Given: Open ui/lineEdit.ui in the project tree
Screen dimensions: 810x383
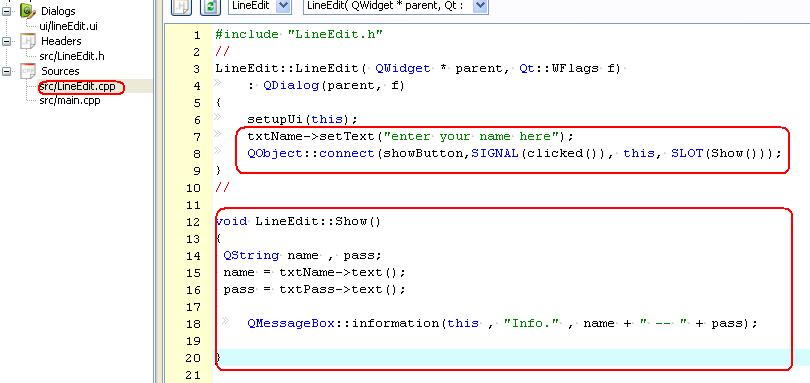Looking at the screenshot, I should point(68,26).
